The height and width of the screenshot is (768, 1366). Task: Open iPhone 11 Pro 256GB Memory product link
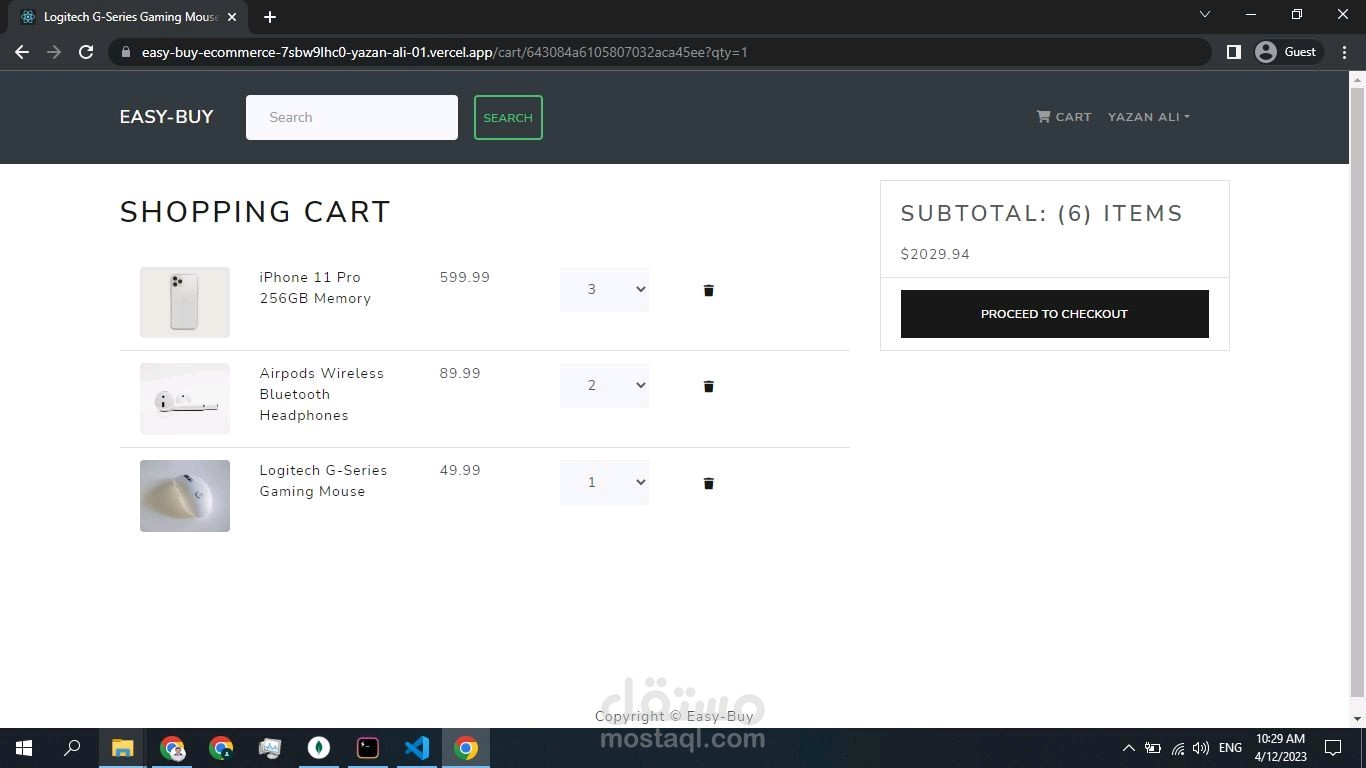tap(315, 288)
